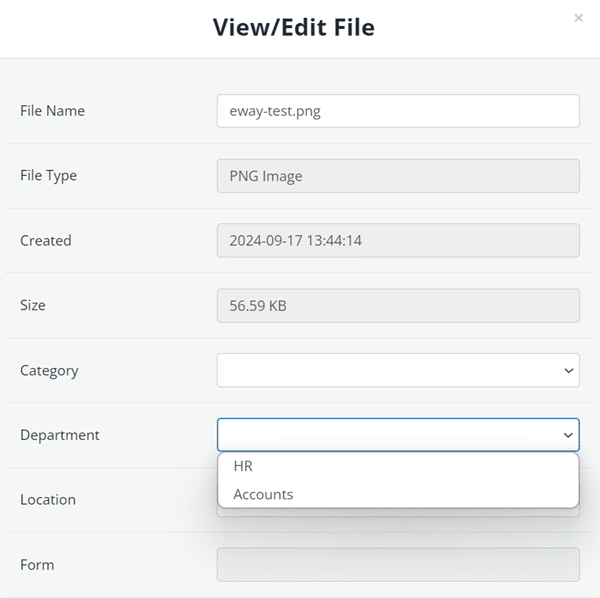The image size is (600, 598).
Task: Click the File Name label
Action: tap(52, 111)
